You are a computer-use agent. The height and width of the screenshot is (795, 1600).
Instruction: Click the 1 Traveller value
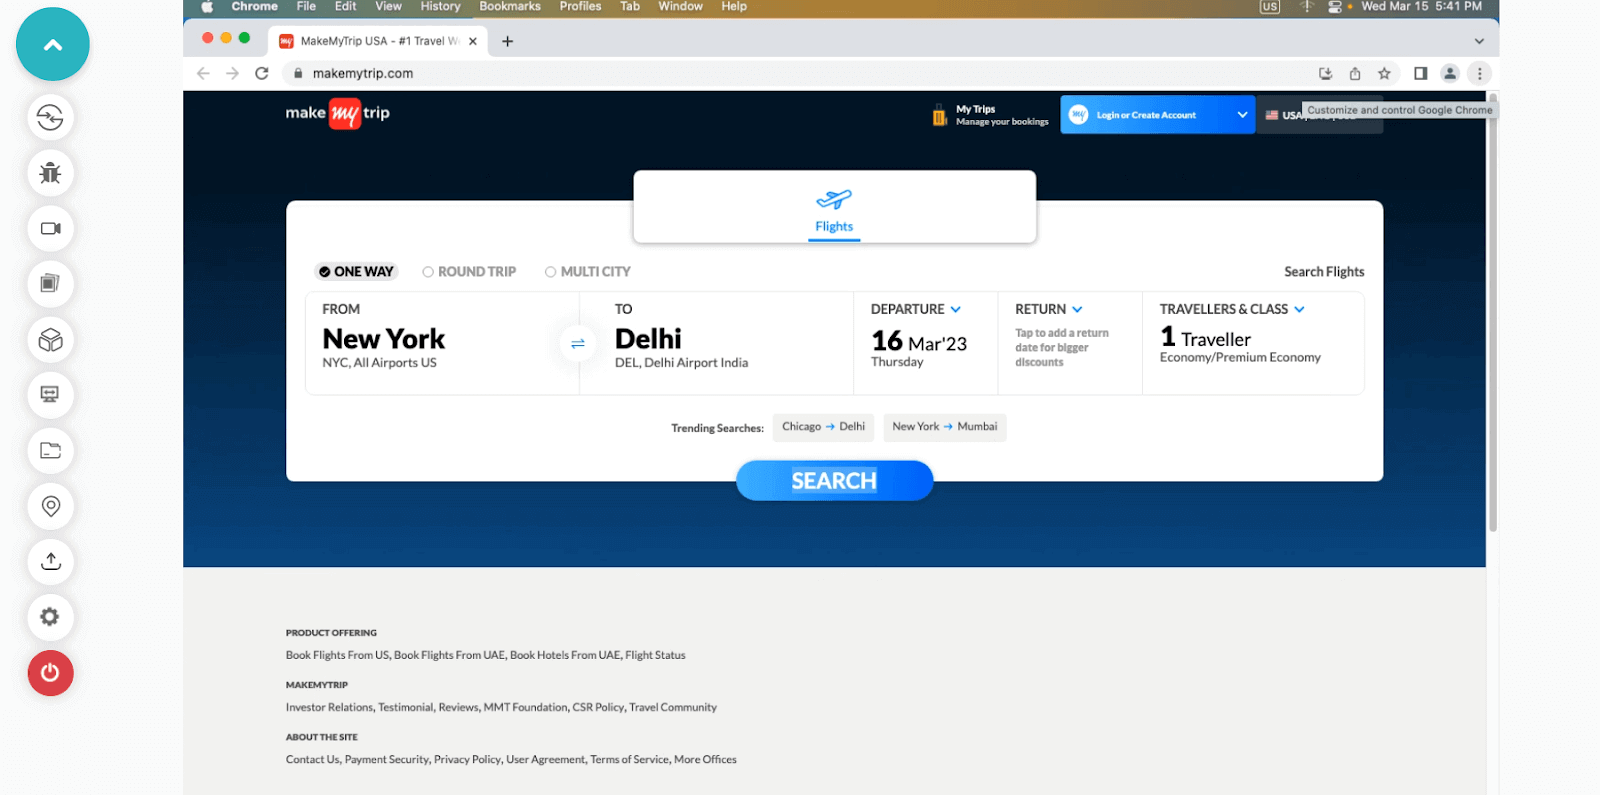click(1205, 338)
